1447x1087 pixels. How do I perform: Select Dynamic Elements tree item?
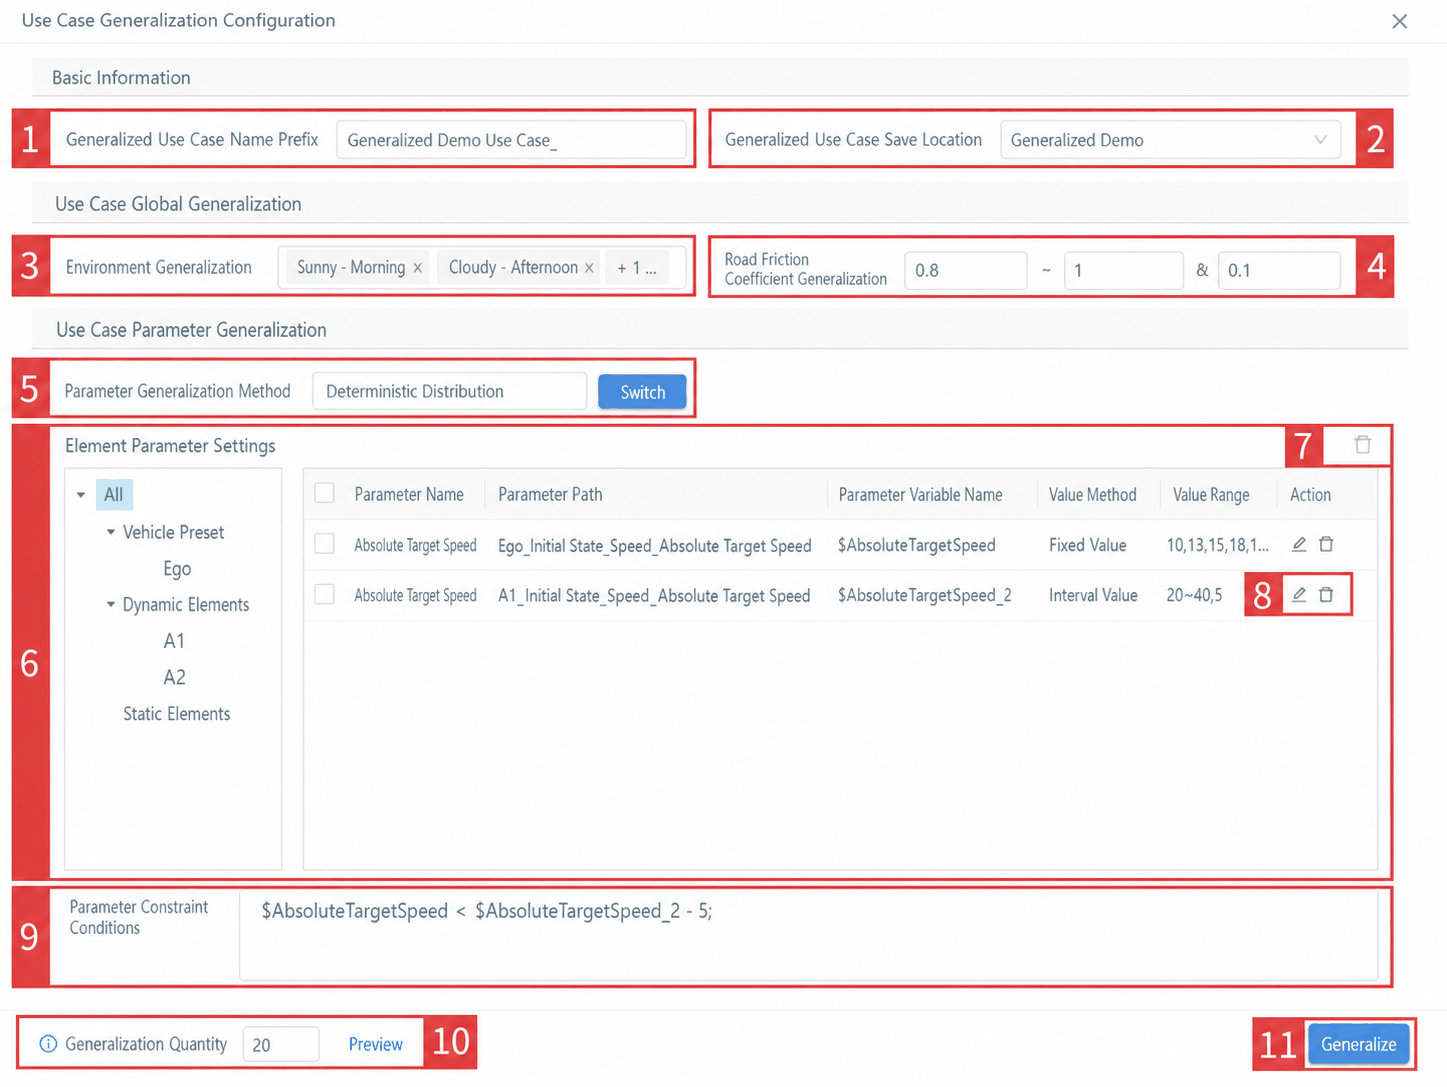coord(186,604)
